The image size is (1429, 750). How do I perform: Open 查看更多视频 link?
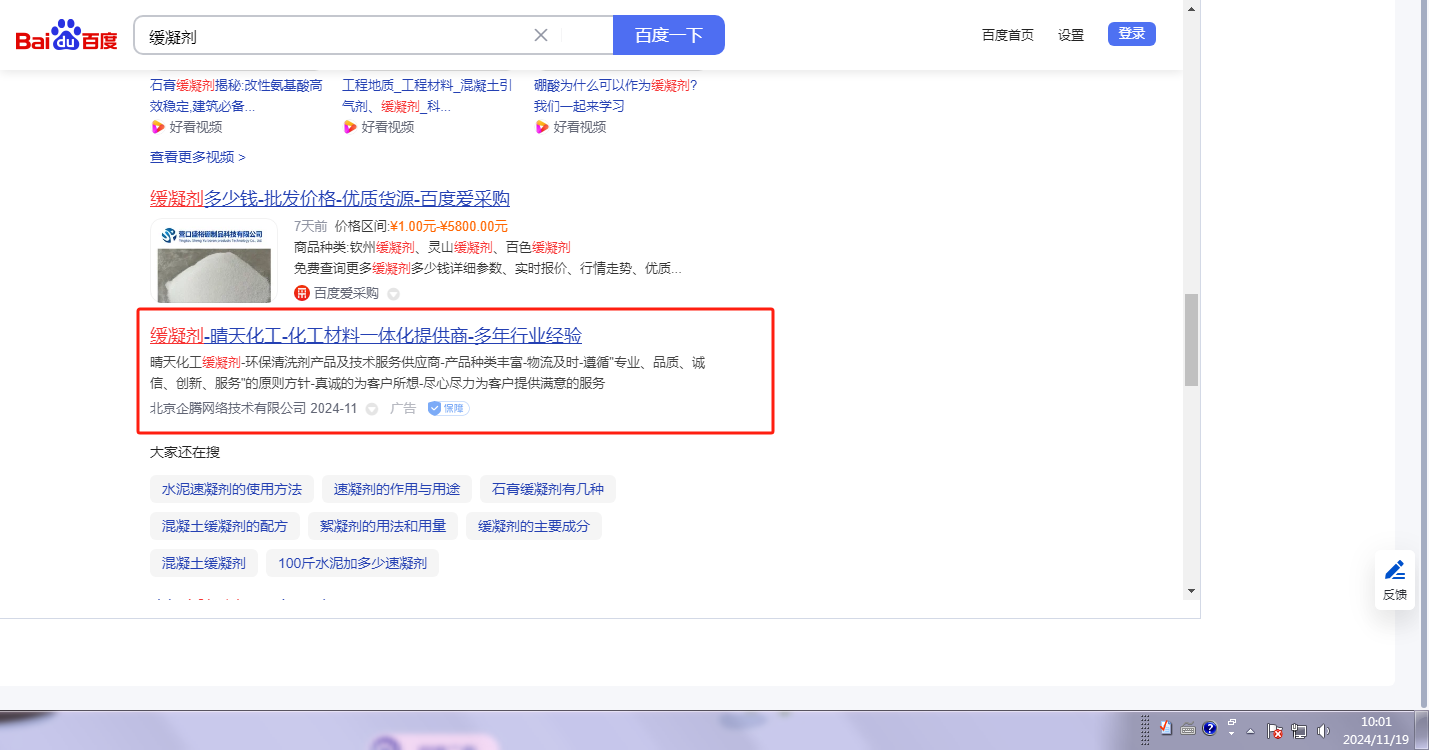(197, 157)
